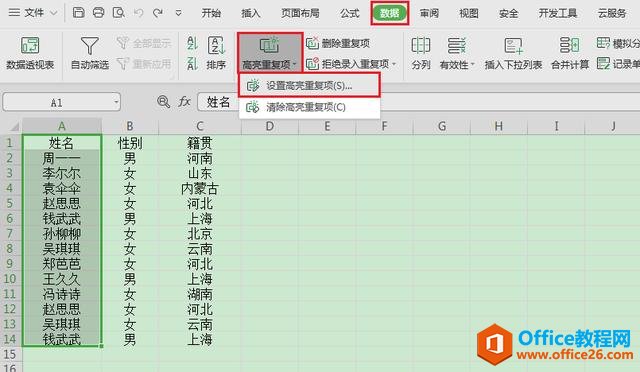Open the 开发工具 tab
Image resolution: width=640 pixels, height=372 pixels.
[558, 13]
